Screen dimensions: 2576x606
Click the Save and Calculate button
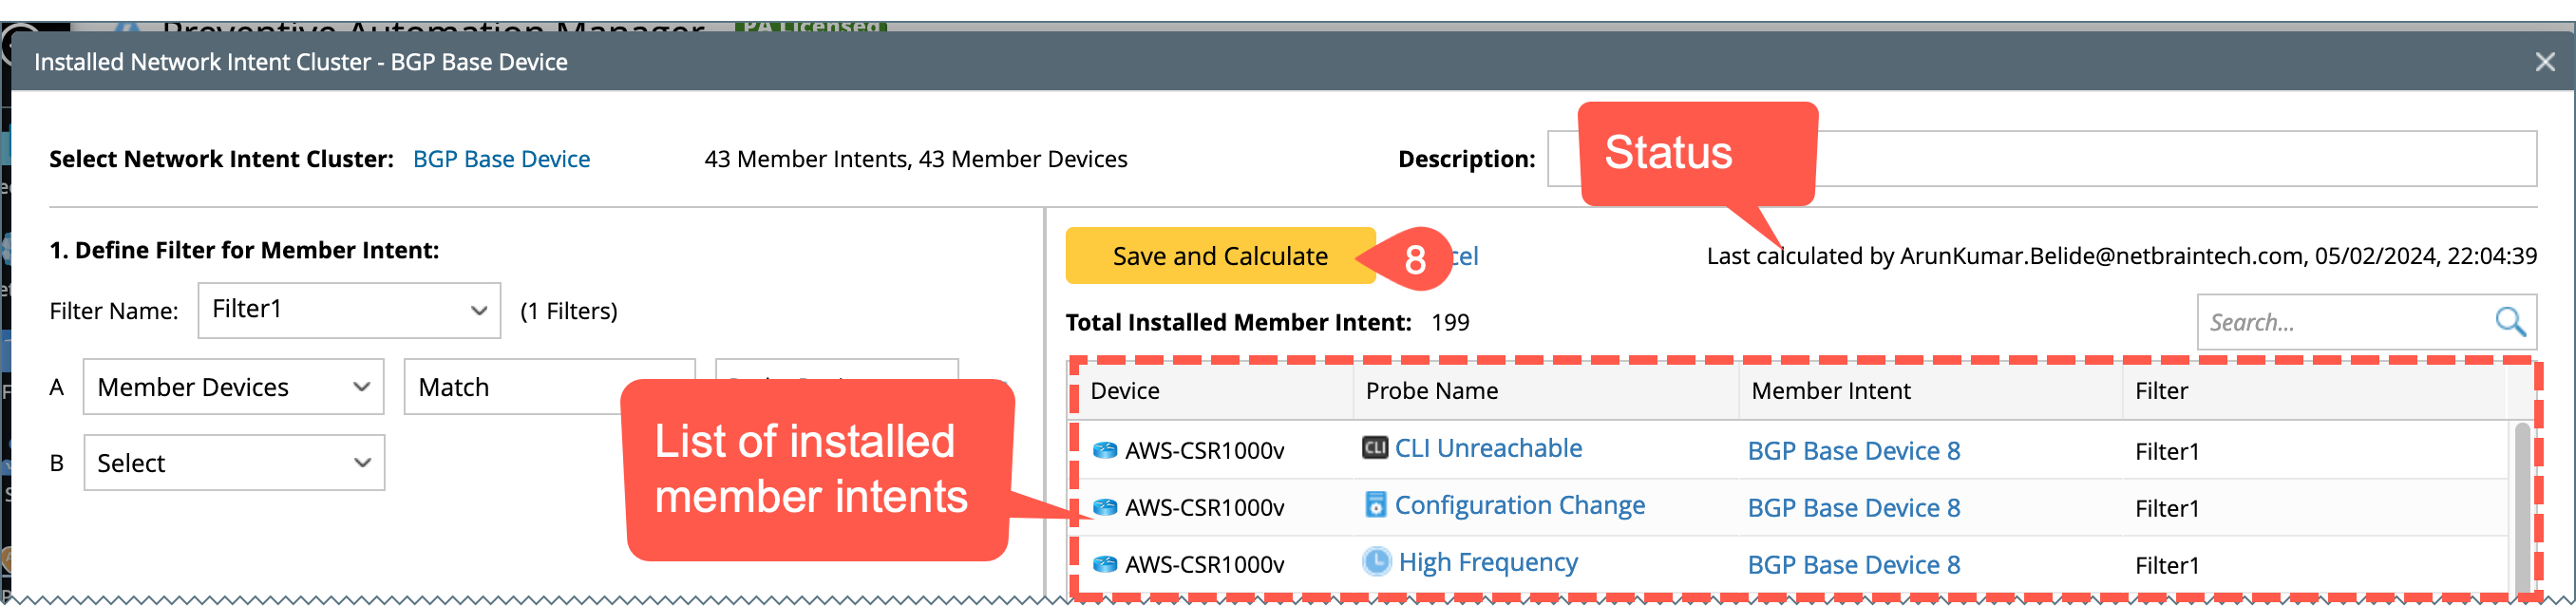[x=1220, y=257]
